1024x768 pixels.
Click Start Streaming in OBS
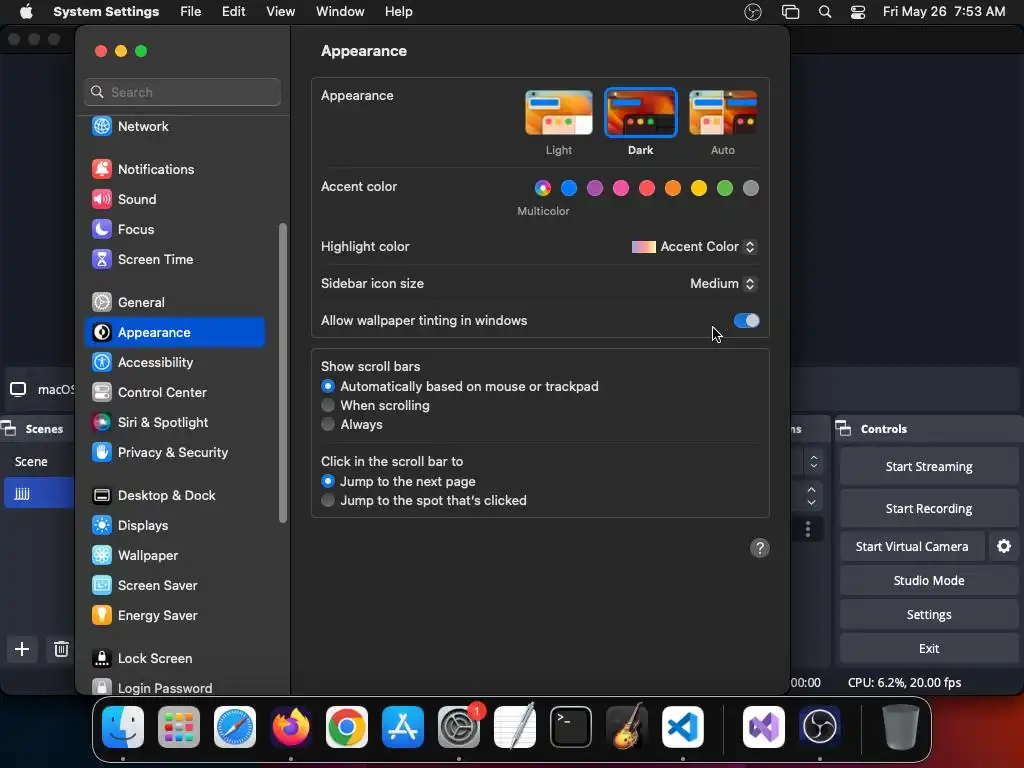click(x=929, y=467)
